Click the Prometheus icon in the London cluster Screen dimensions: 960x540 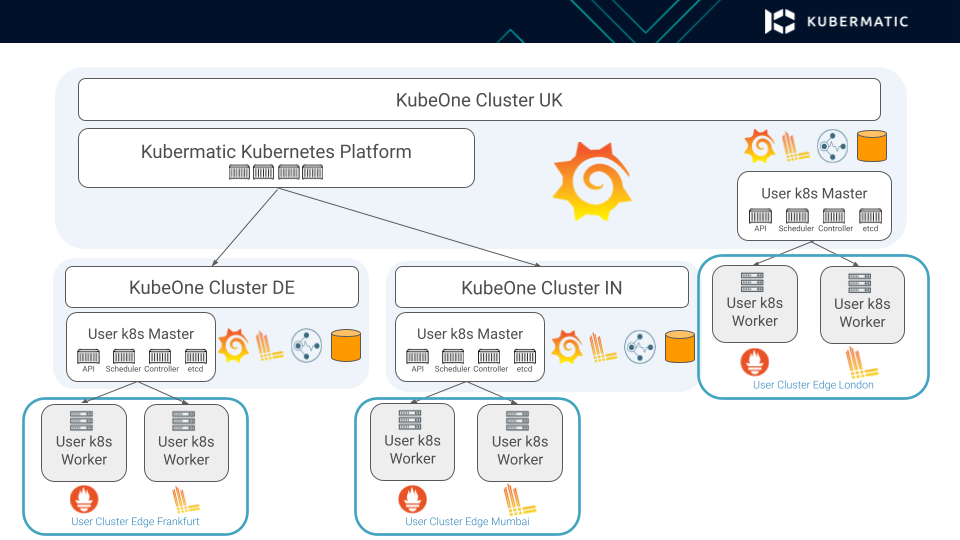[754, 361]
